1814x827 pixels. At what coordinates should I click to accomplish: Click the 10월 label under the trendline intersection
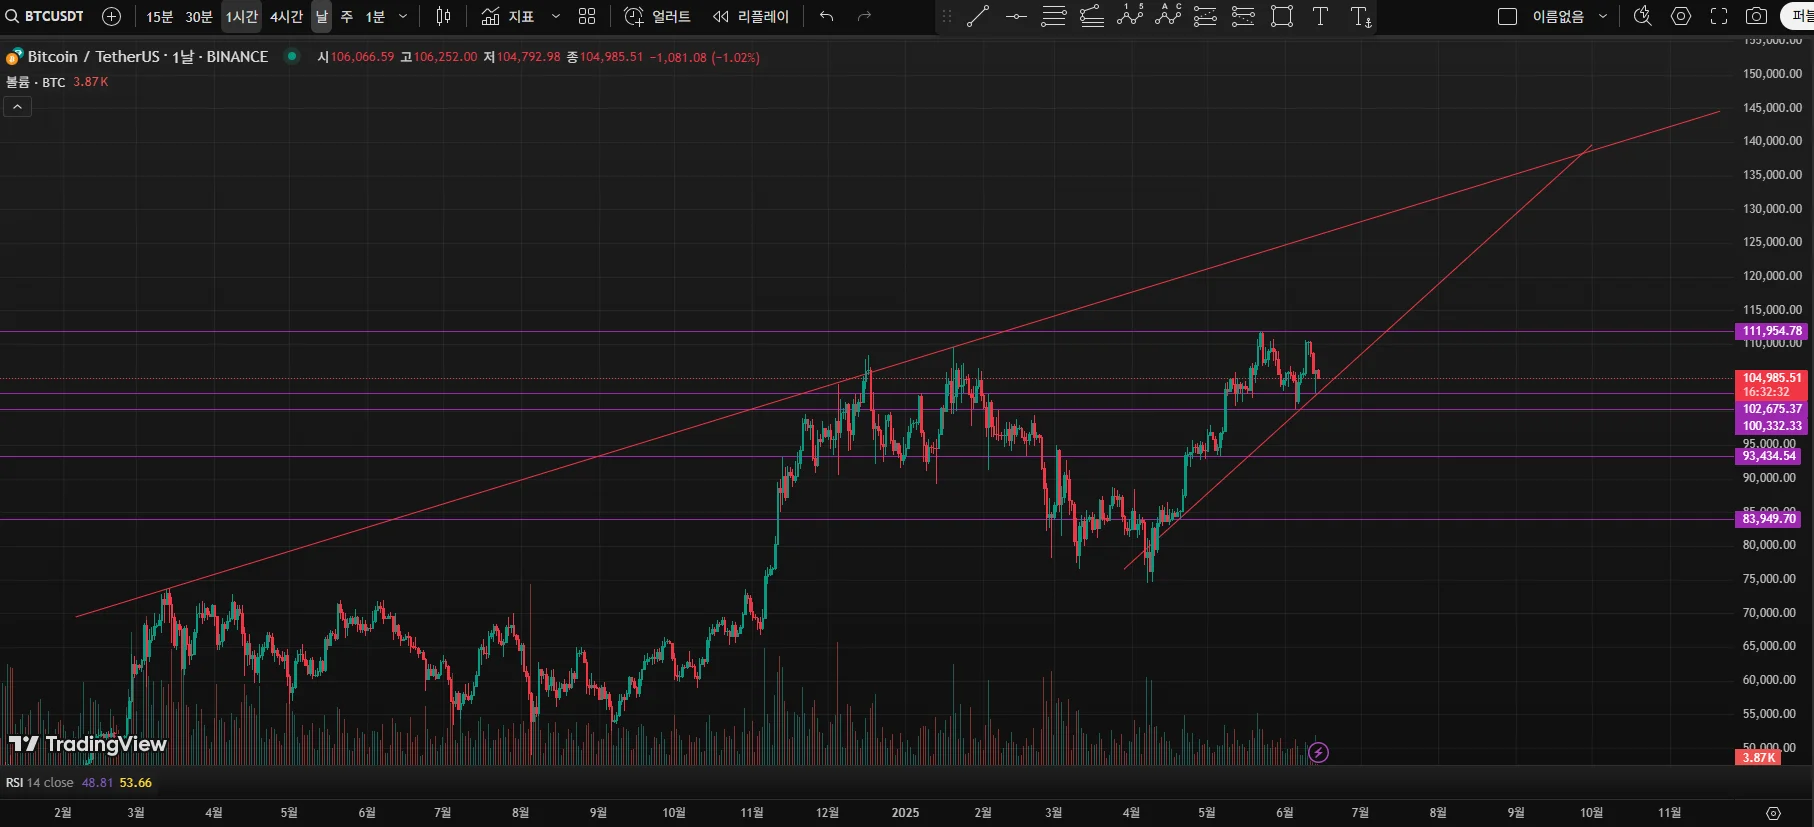pyautogui.click(x=1591, y=813)
